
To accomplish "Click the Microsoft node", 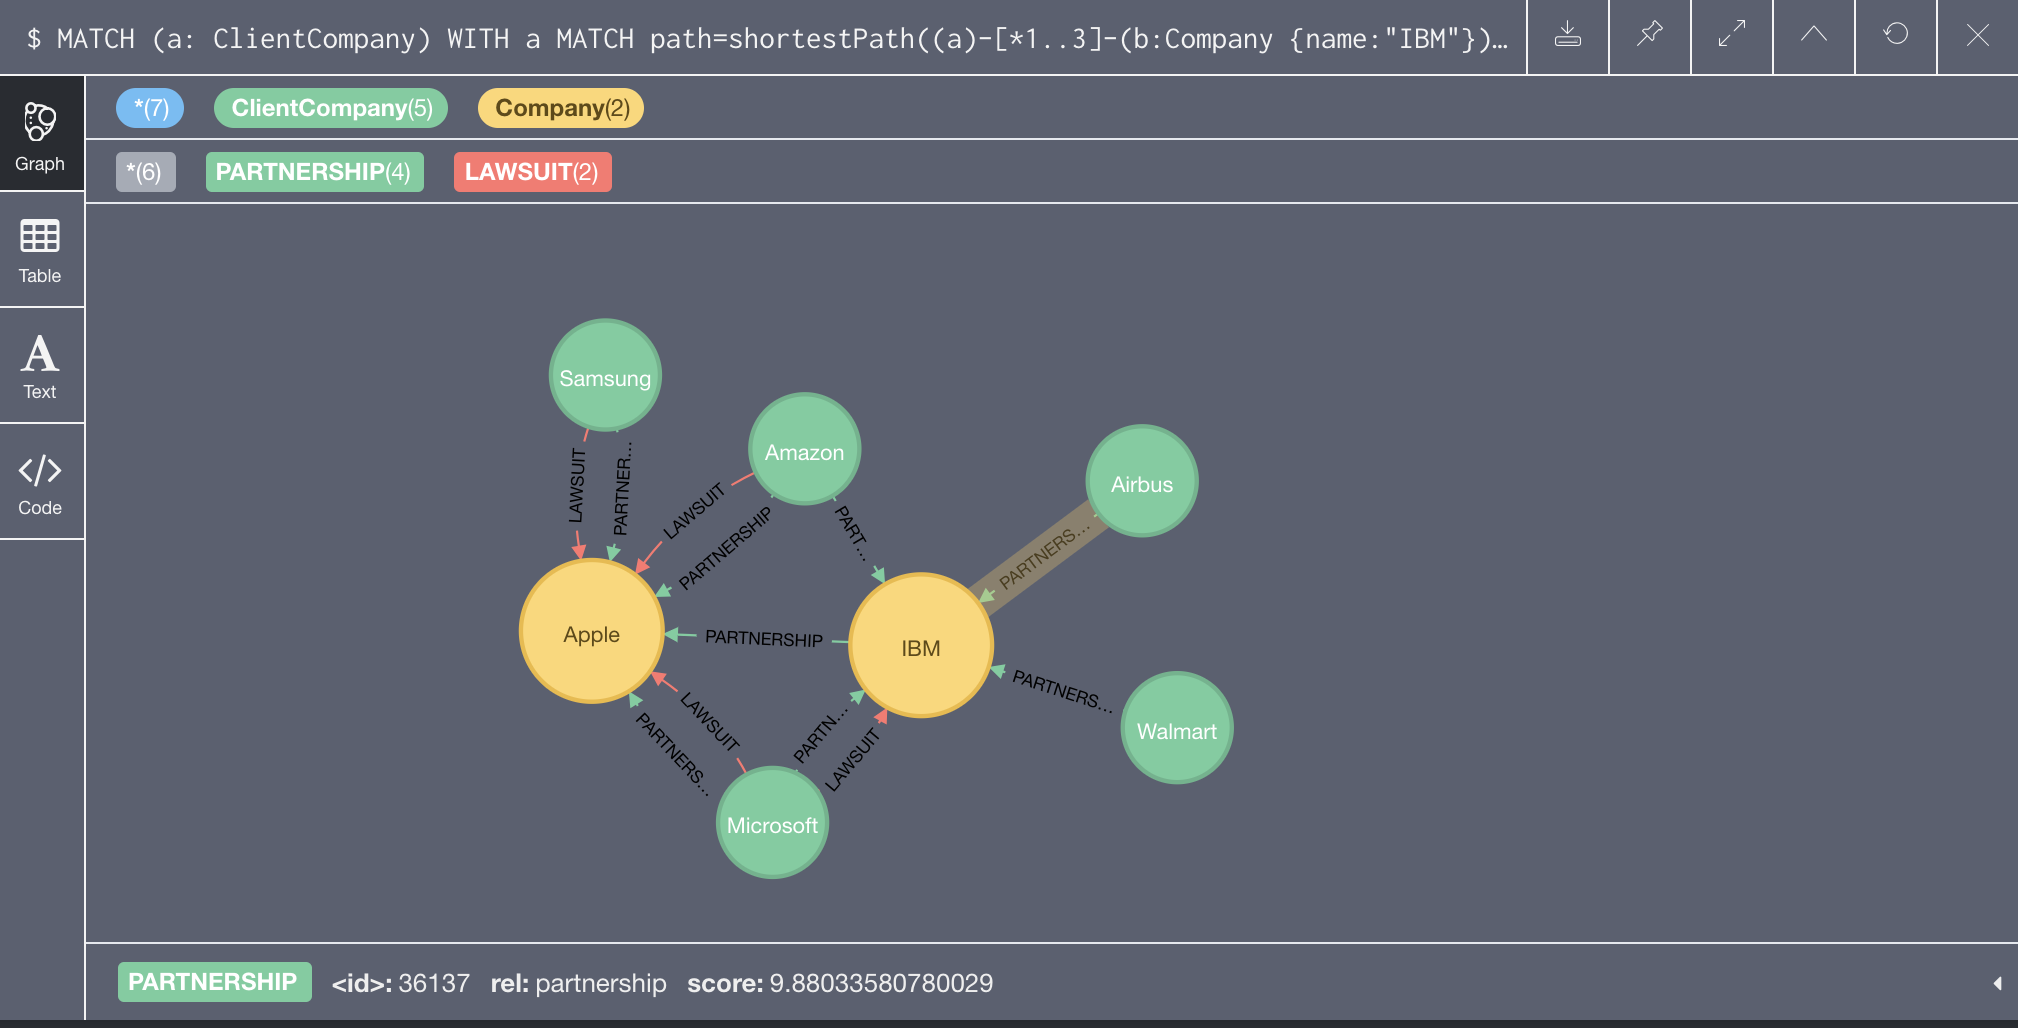I will click(772, 824).
